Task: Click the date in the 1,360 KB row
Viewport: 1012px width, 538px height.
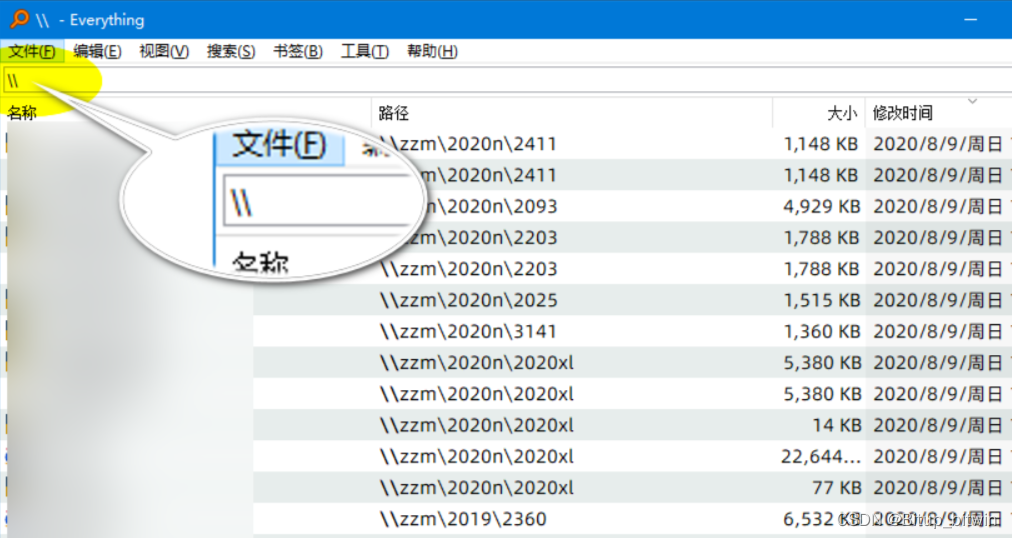Action: 938,332
